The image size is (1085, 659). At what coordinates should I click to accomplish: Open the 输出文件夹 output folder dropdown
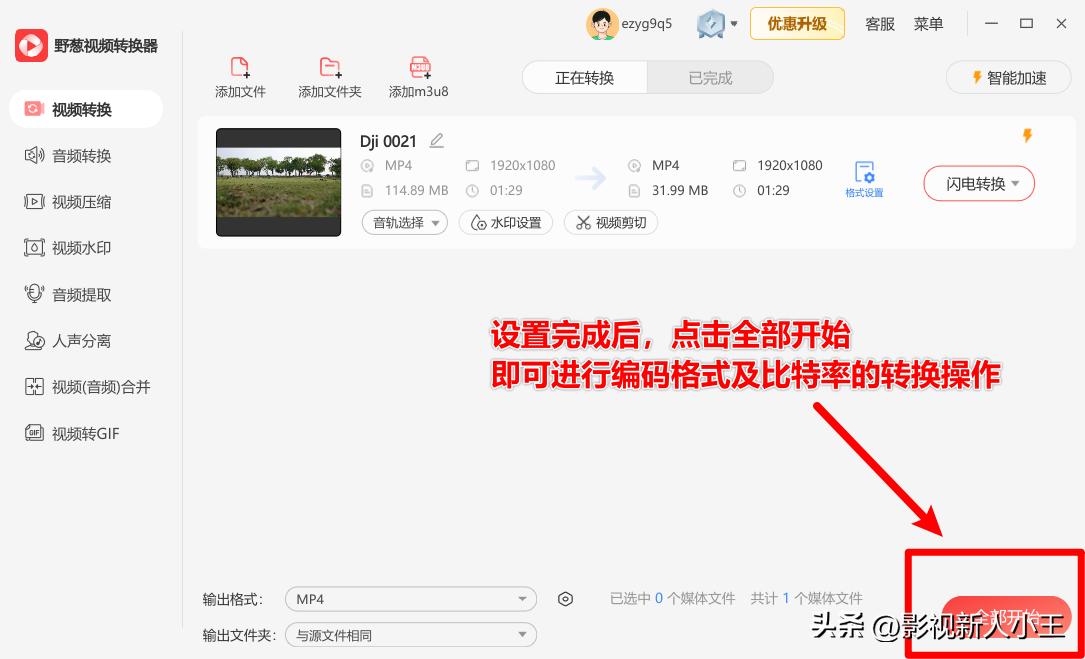point(411,635)
